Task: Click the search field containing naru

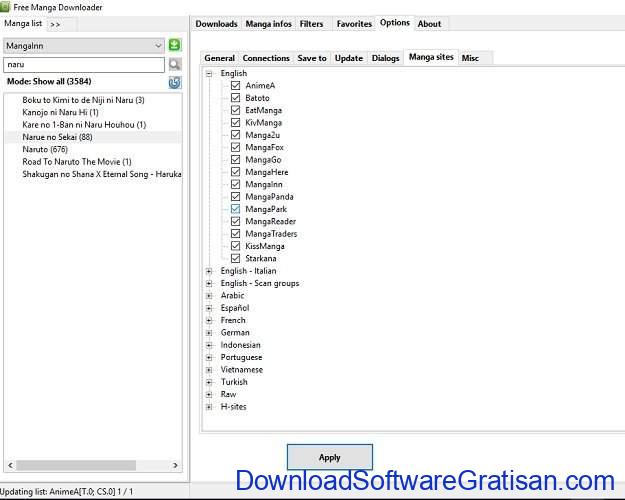Action: click(x=84, y=65)
